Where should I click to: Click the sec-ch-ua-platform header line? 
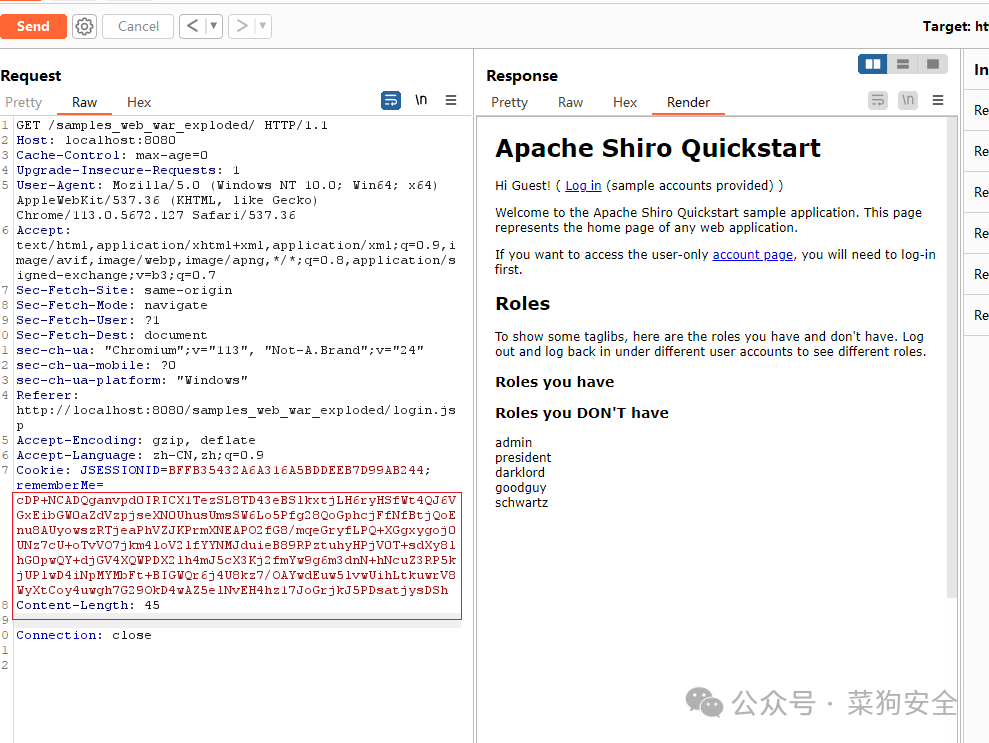132,380
